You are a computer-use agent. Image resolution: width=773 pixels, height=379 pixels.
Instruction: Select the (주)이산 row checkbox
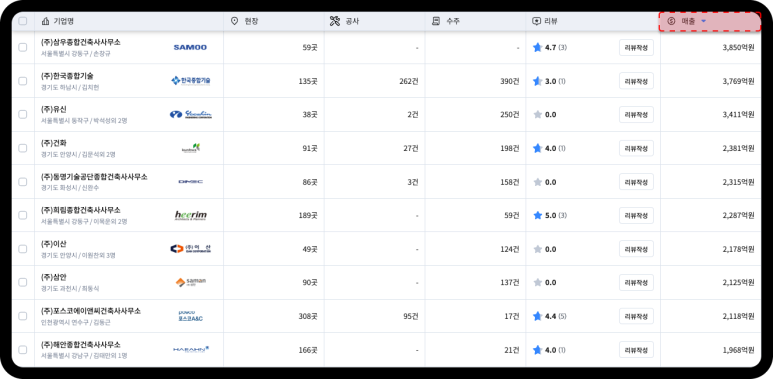(23, 249)
